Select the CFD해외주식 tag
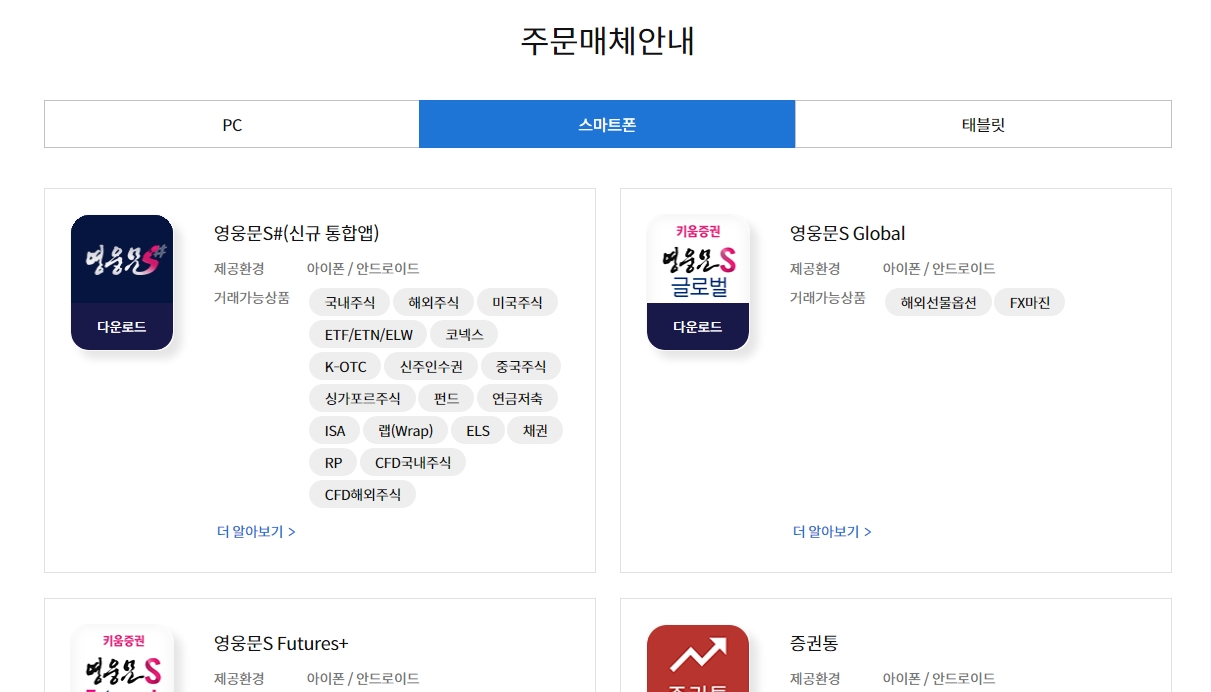Screen dimensions: 1211x692 coord(362,494)
